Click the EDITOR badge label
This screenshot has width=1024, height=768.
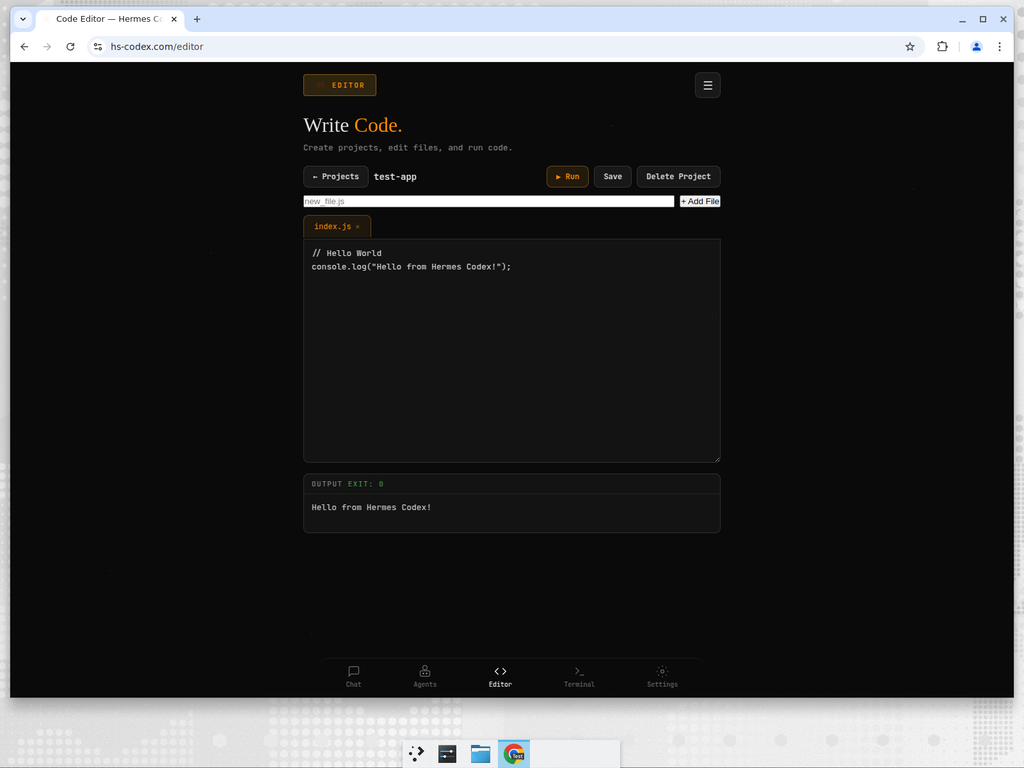(340, 86)
